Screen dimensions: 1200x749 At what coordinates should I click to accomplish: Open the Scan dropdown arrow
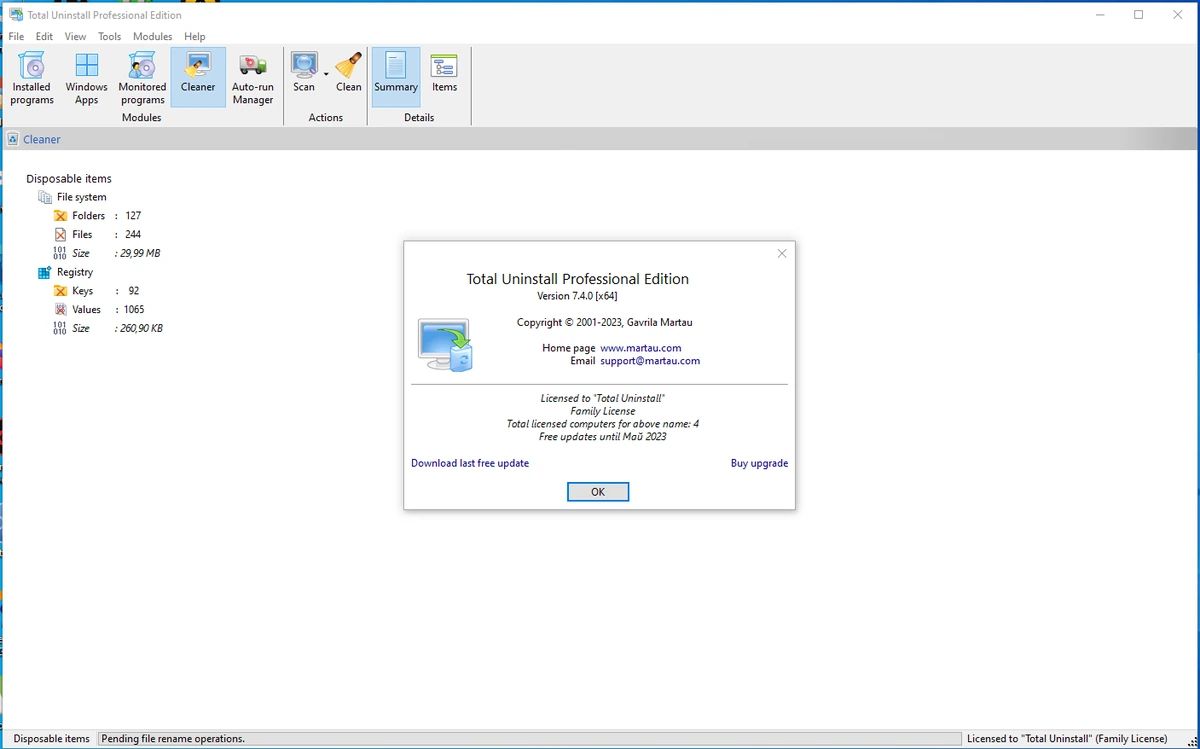[x=326, y=75]
